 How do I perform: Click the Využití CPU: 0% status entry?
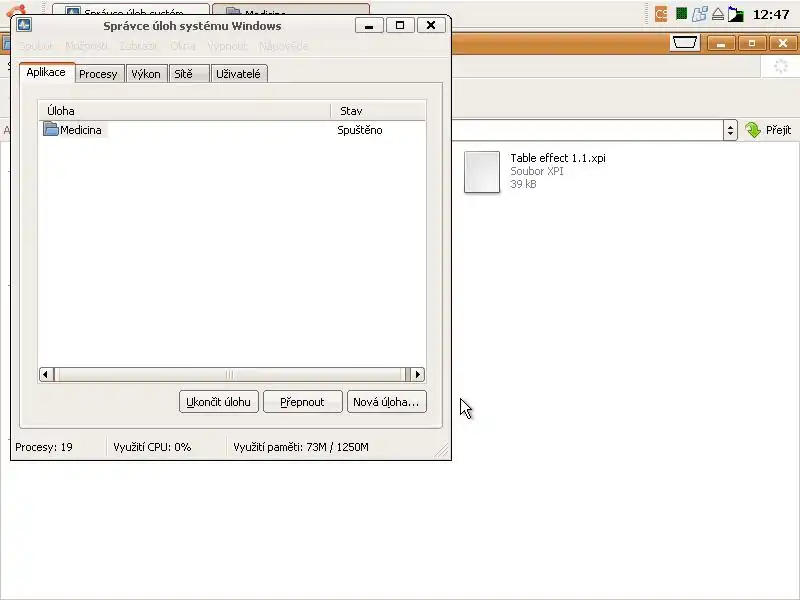coord(152,447)
